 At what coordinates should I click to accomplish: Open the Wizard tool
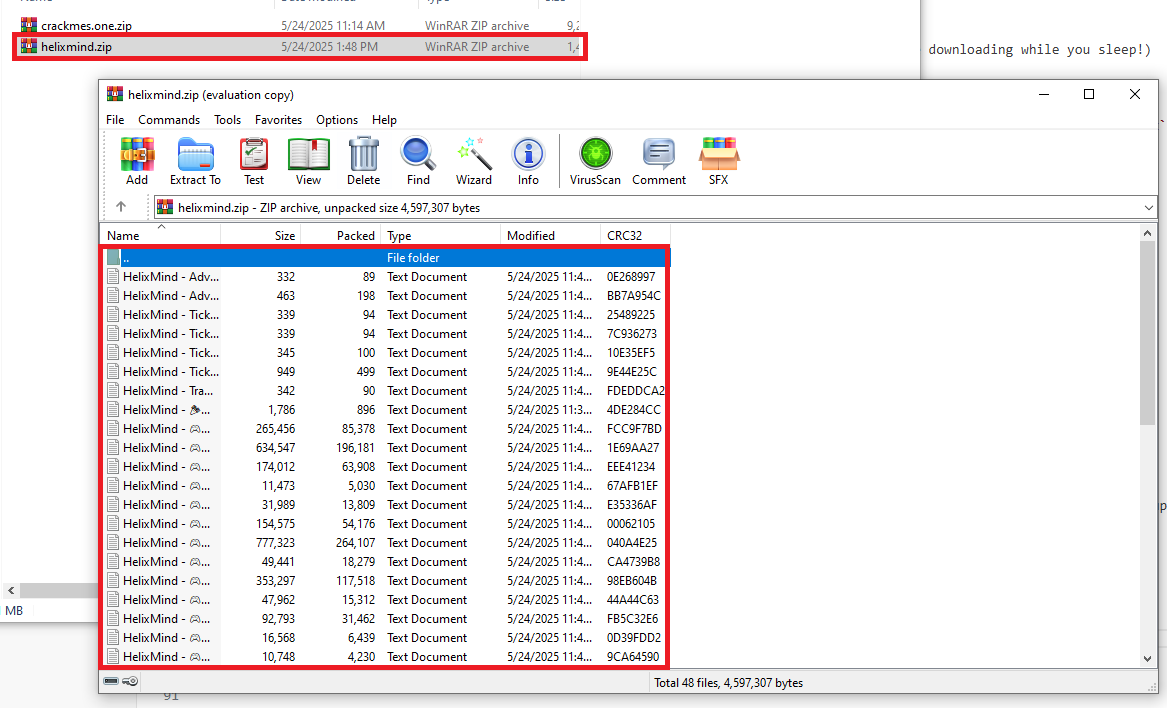pos(473,161)
